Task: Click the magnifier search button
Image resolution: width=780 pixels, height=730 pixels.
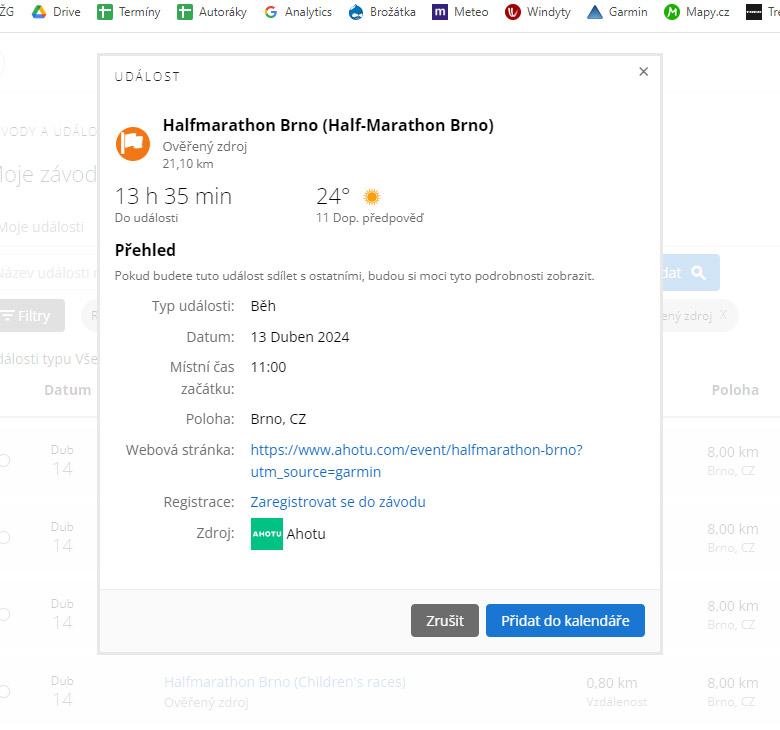Action: (699, 273)
